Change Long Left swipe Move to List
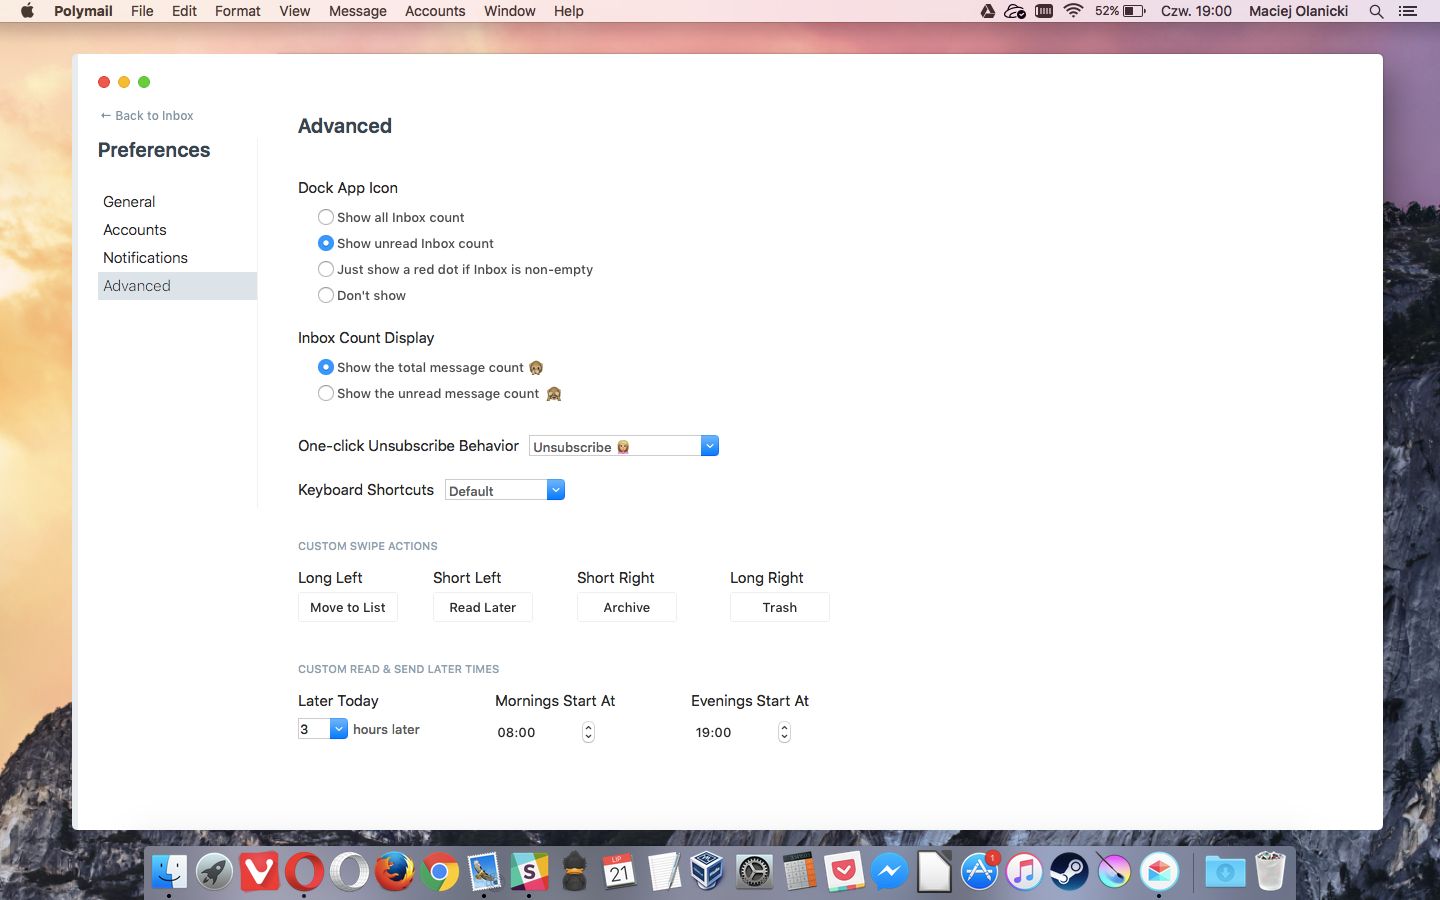The image size is (1440, 900). coord(348,607)
